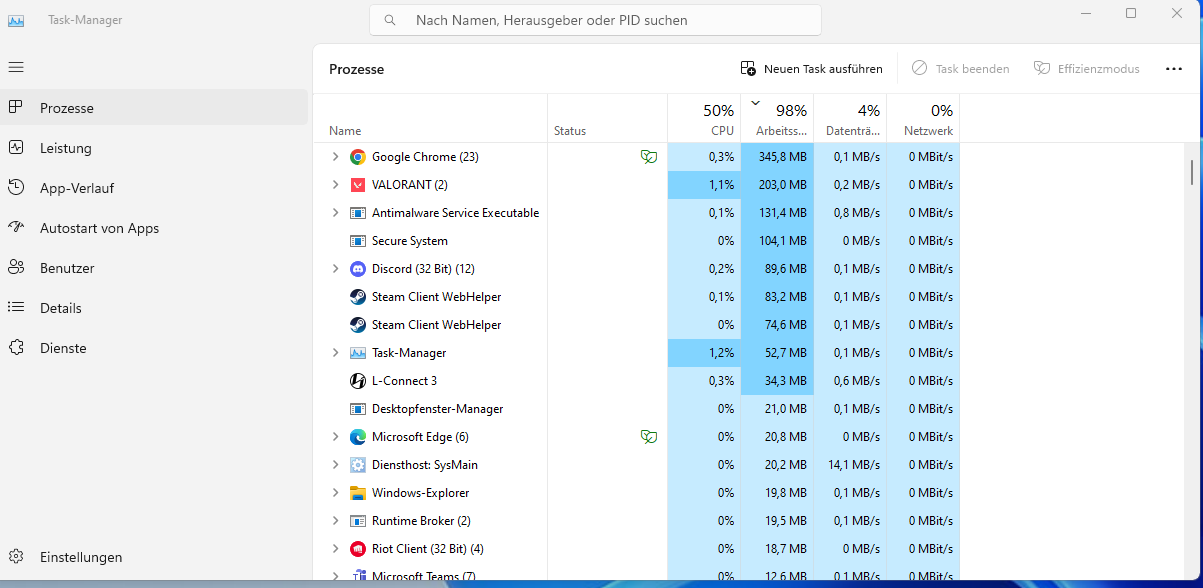Open the three-dot more options menu
1203x588 pixels.
click(1174, 69)
